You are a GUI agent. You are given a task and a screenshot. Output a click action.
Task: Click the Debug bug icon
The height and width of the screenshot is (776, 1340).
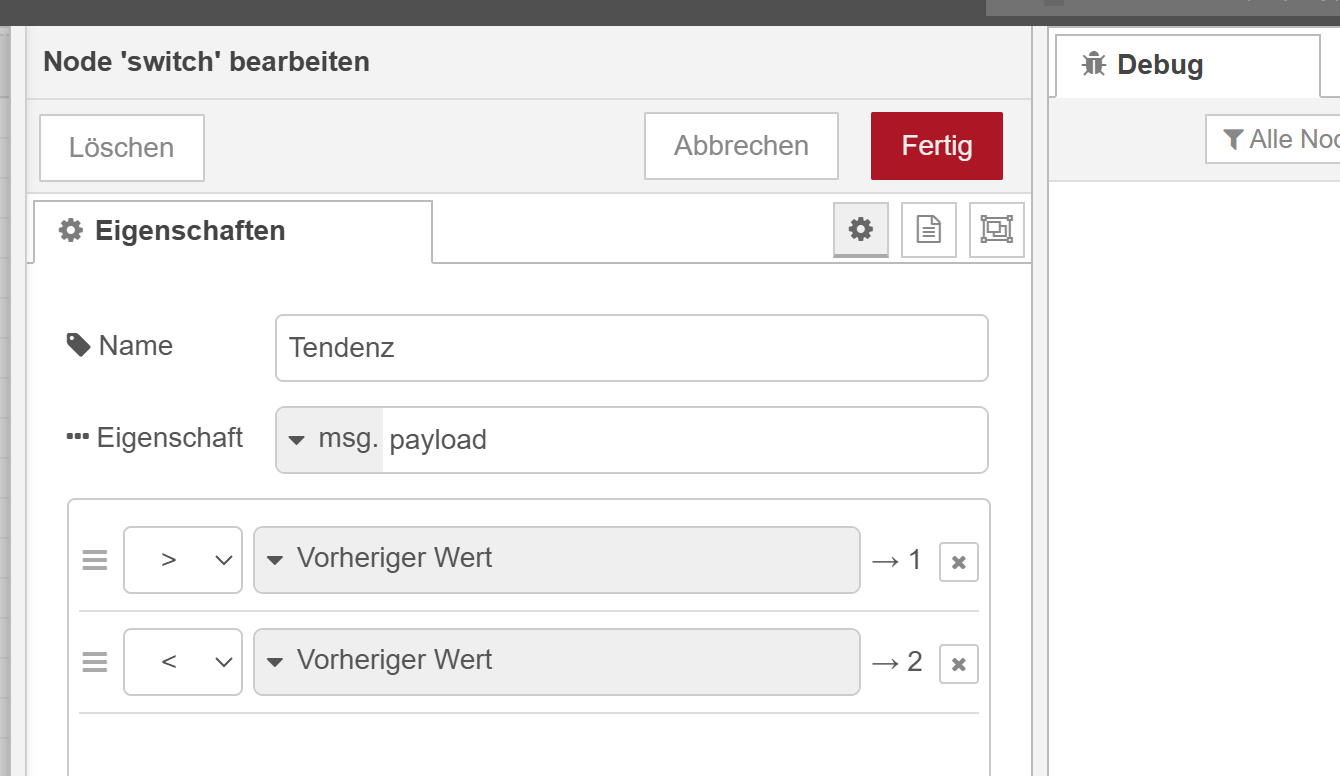click(1094, 65)
